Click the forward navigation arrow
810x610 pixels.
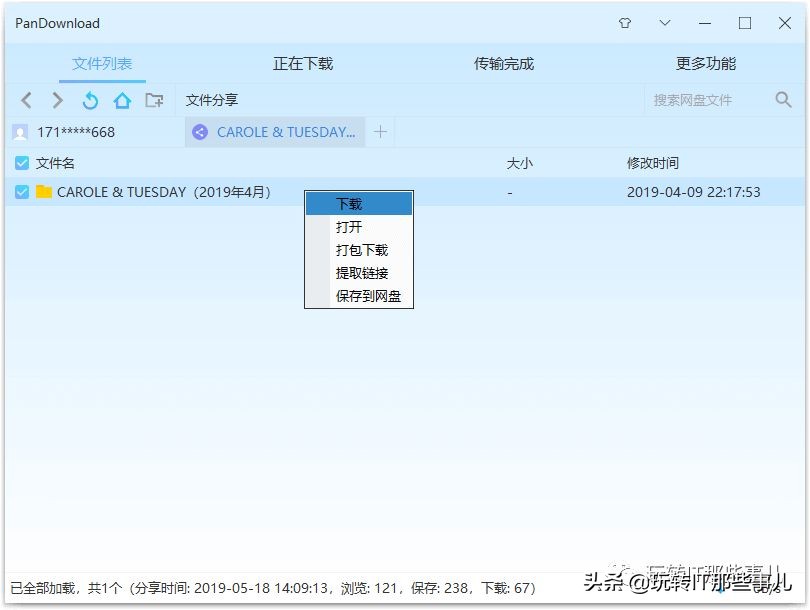pyautogui.click(x=55, y=100)
